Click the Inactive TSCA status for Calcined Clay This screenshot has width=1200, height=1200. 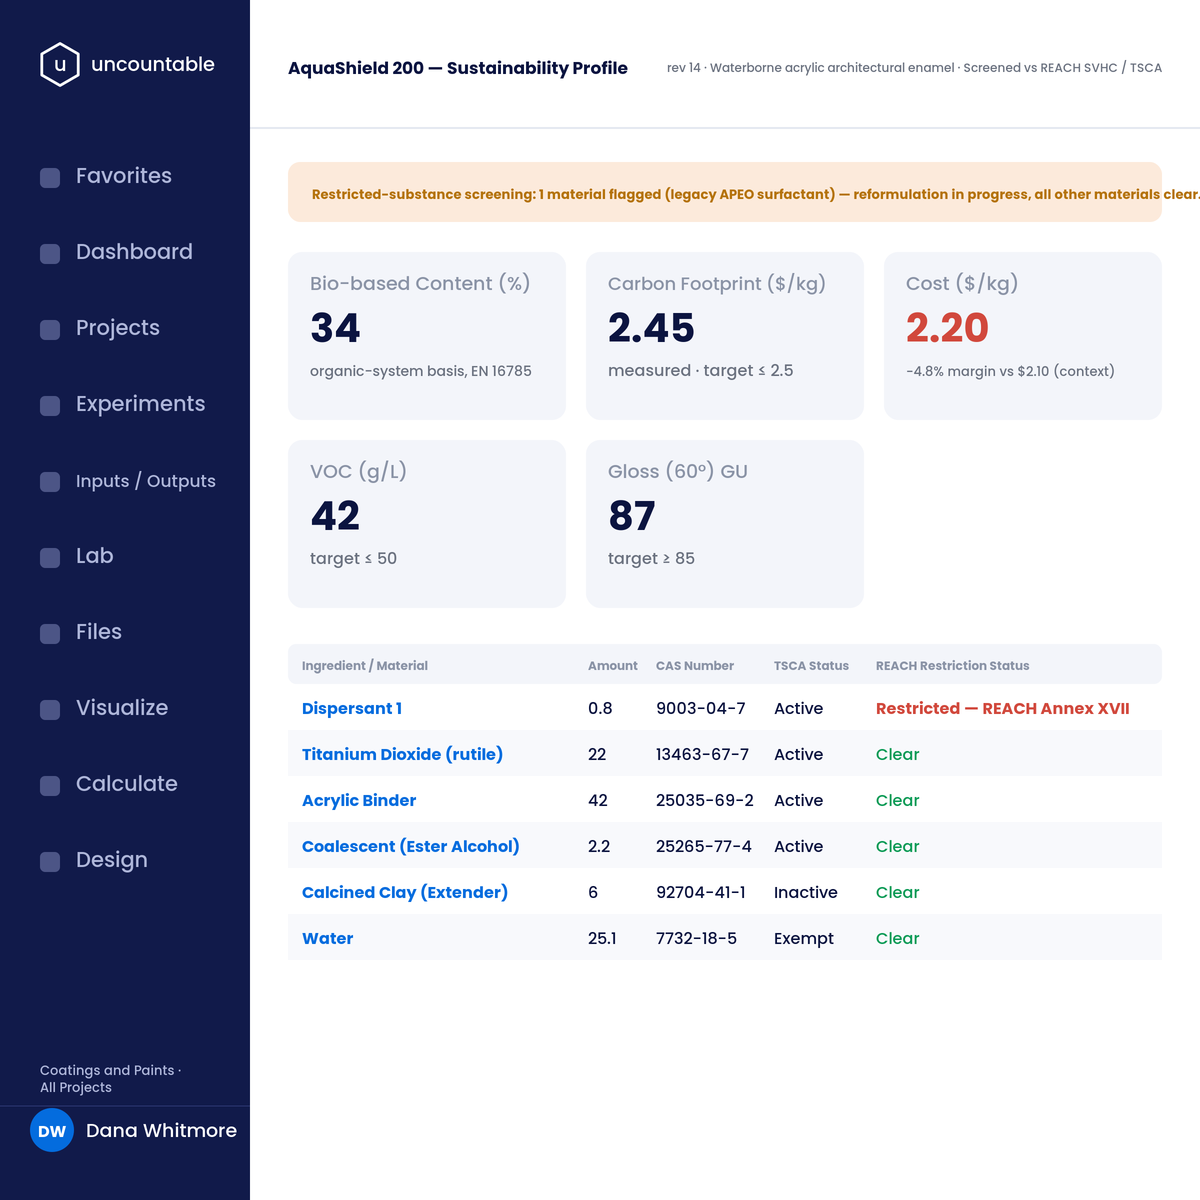pyautogui.click(x=806, y=892)
